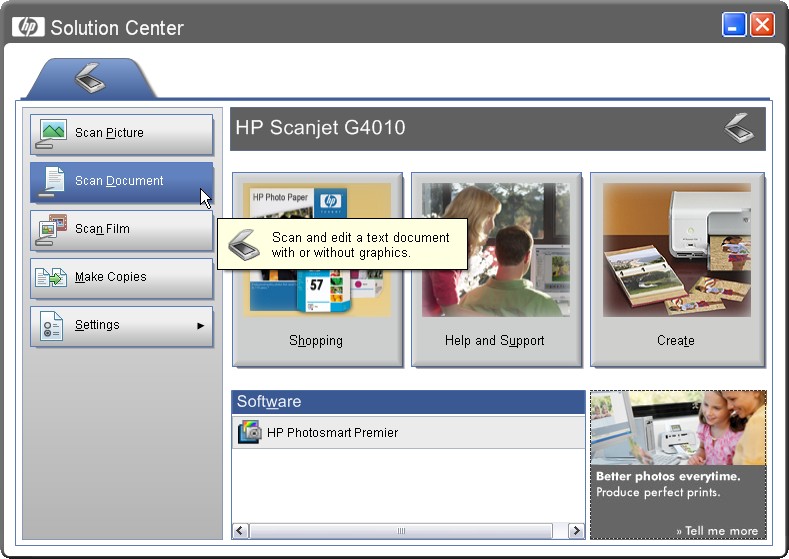Click the Settings checklist icon
Screen dimensions: 789x559
(51, 326)
